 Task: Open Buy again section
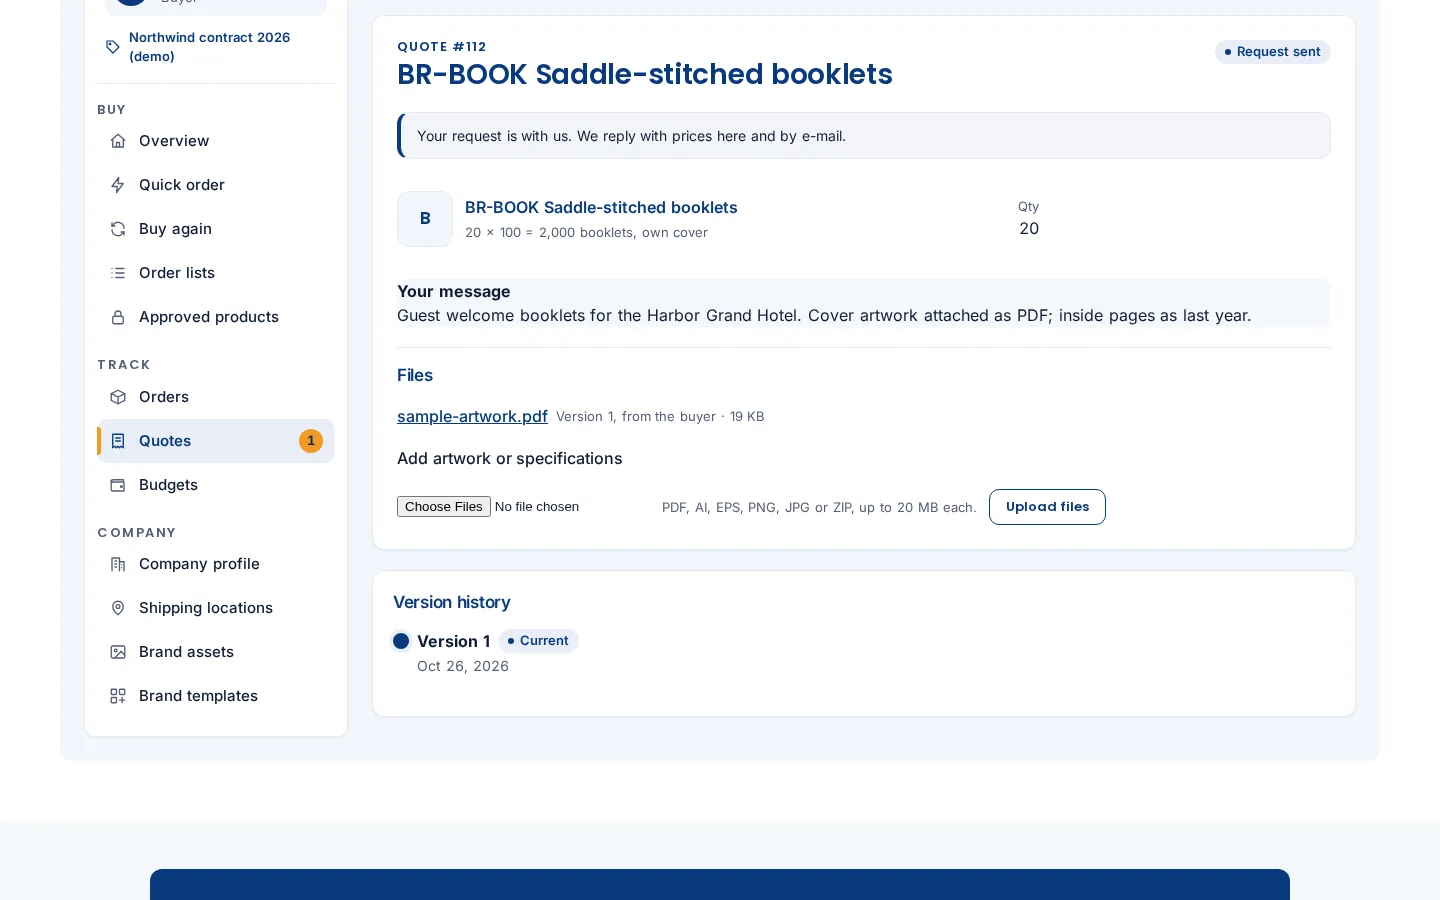tap(216, 229)
